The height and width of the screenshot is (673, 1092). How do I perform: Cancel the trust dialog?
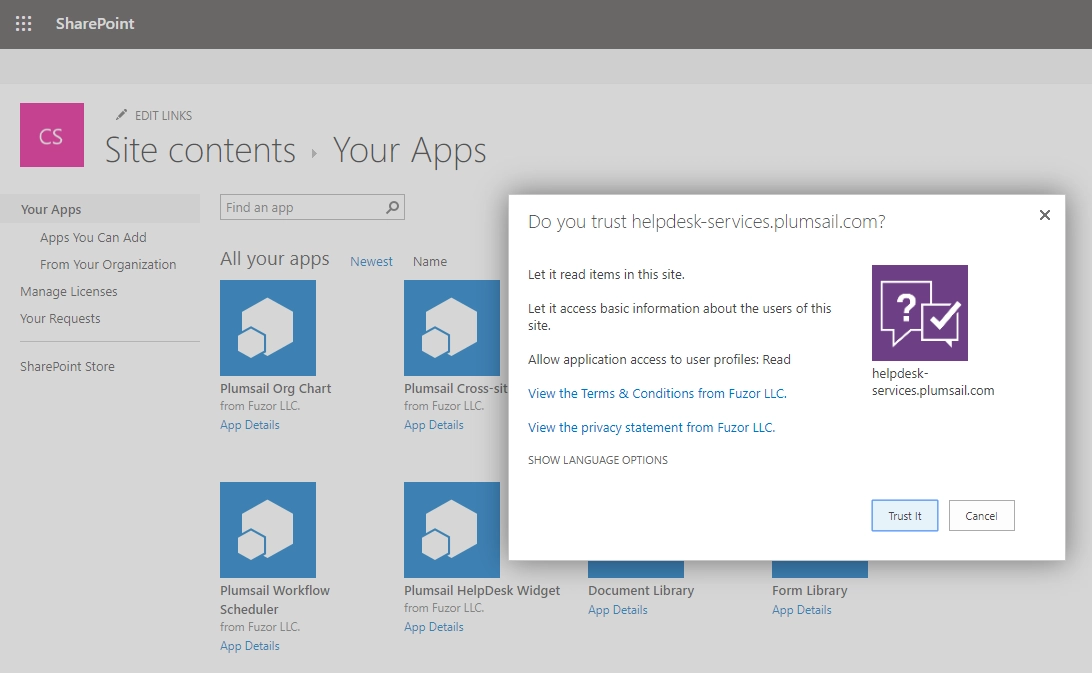click(x=981, y=516)
